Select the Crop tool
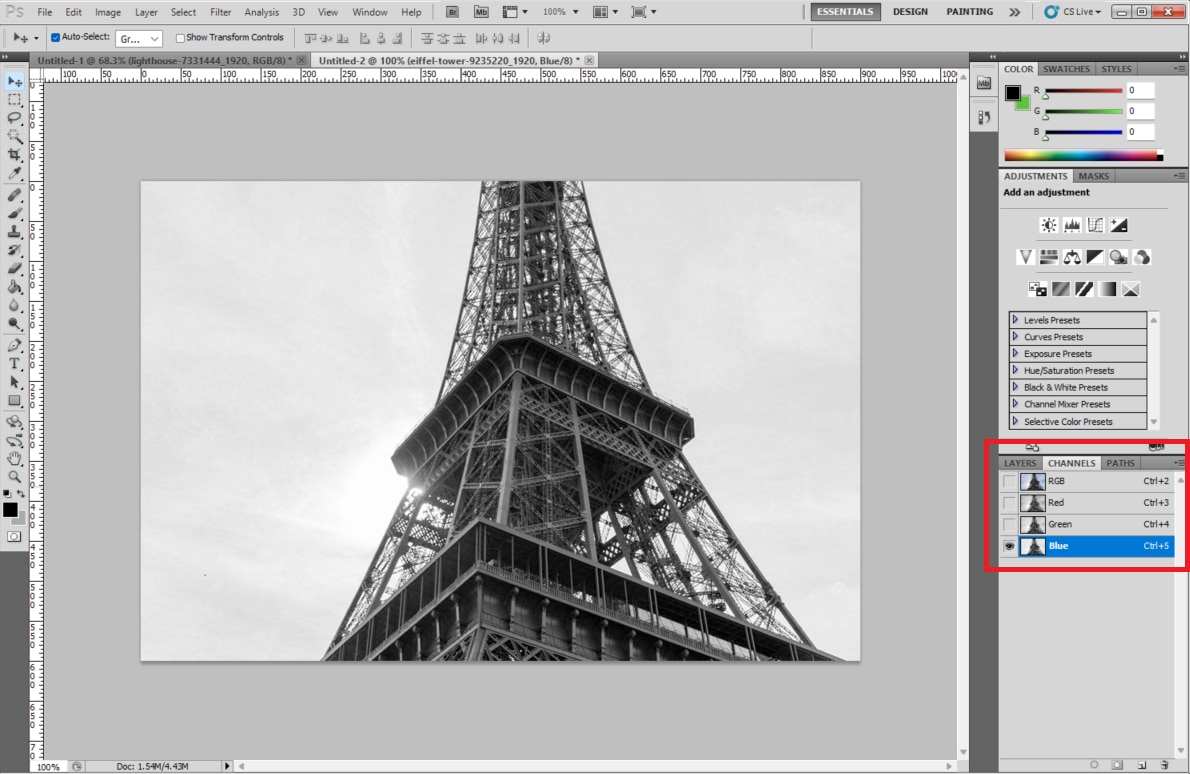Screen dimensions: 1190x774 pyautogui.click(x=14, y=155)
